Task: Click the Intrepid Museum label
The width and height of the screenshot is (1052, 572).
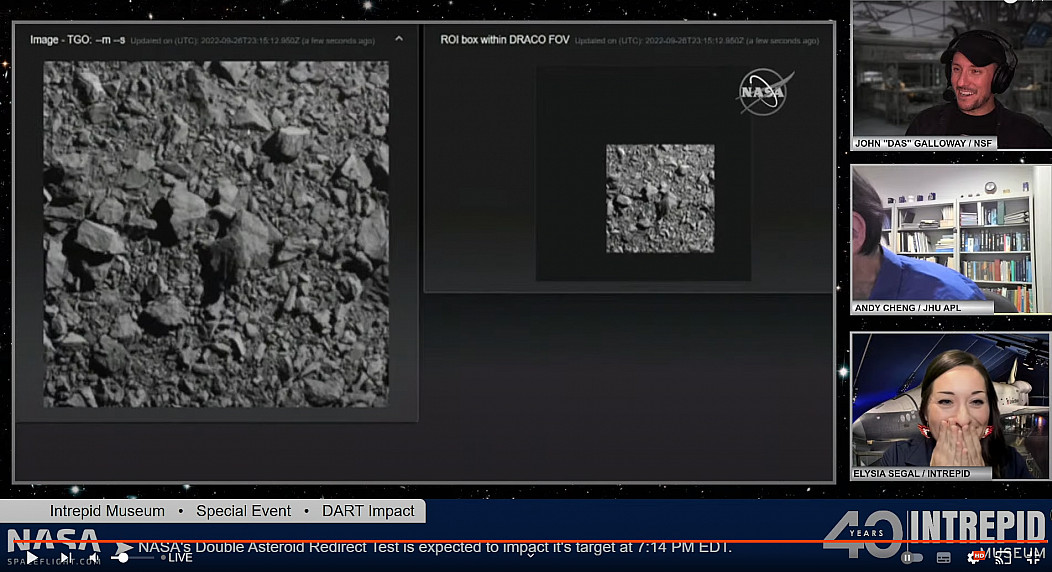Action: (107, 511)
